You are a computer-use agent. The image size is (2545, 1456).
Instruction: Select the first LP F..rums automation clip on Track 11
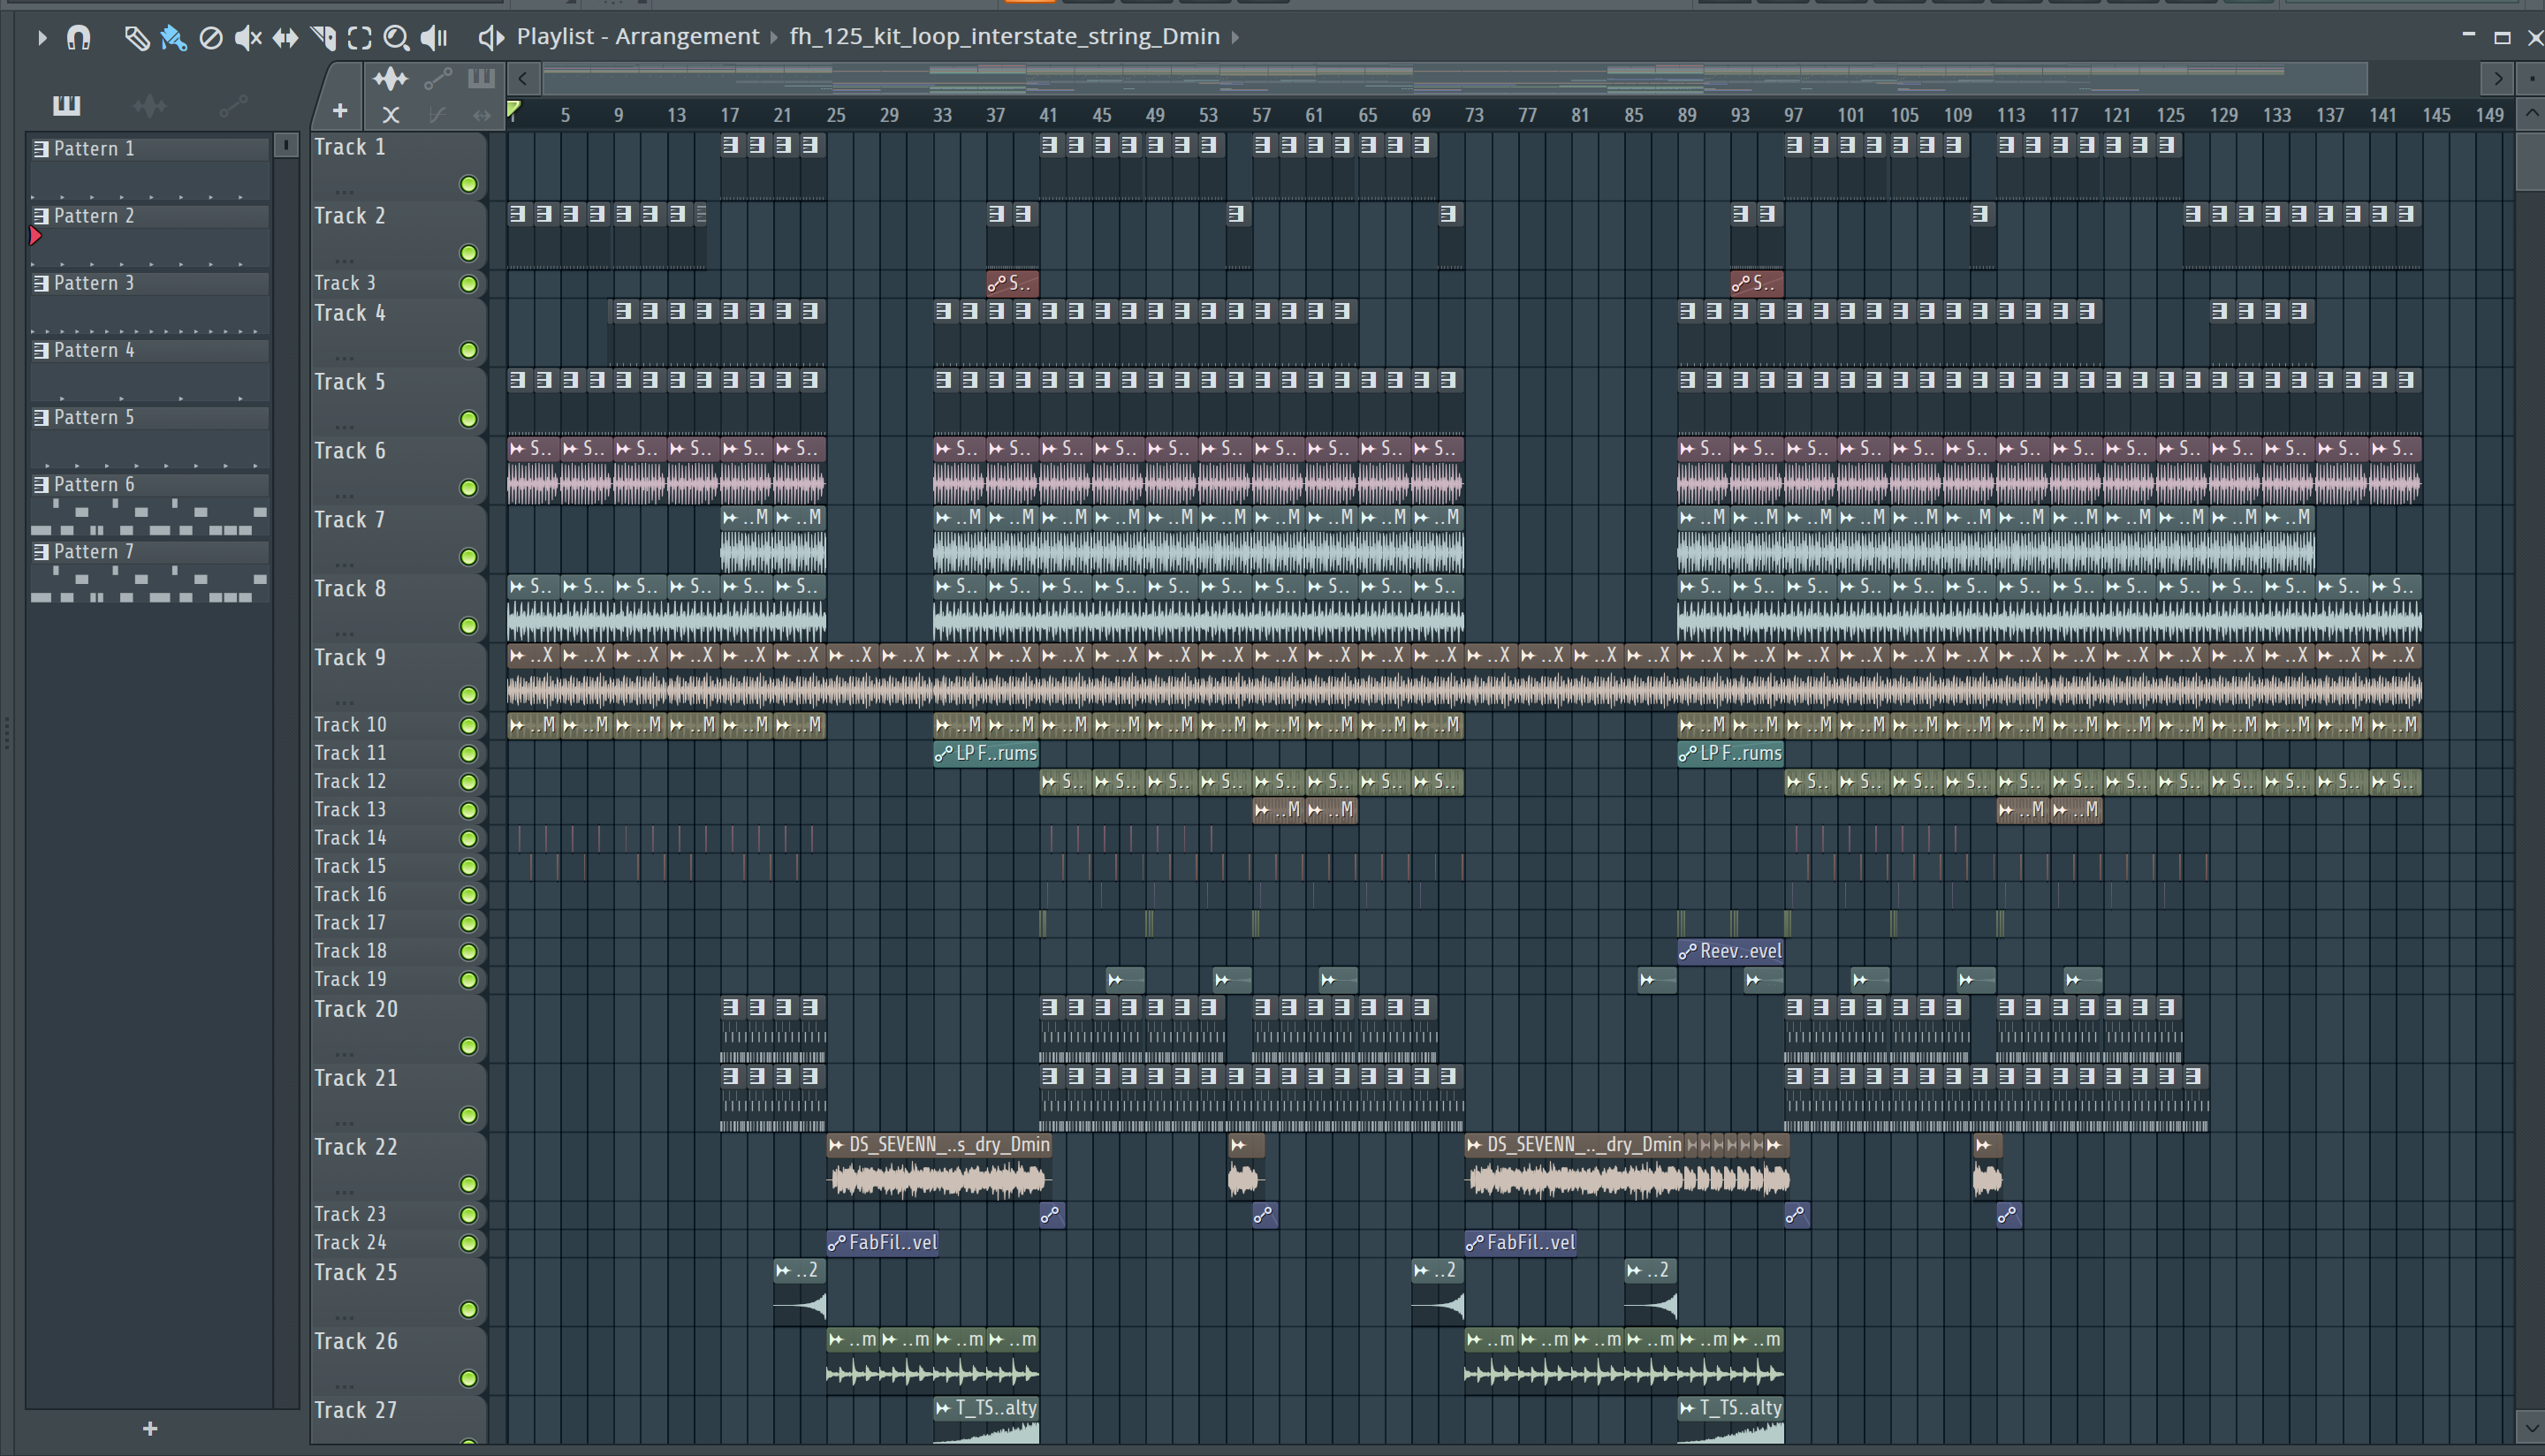986,754
